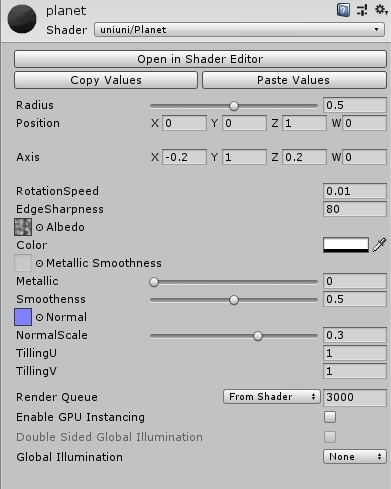This screenshot has width=391, height=489.
Task: Click the Axis X field showing -0.2
Action: point(184,157)
